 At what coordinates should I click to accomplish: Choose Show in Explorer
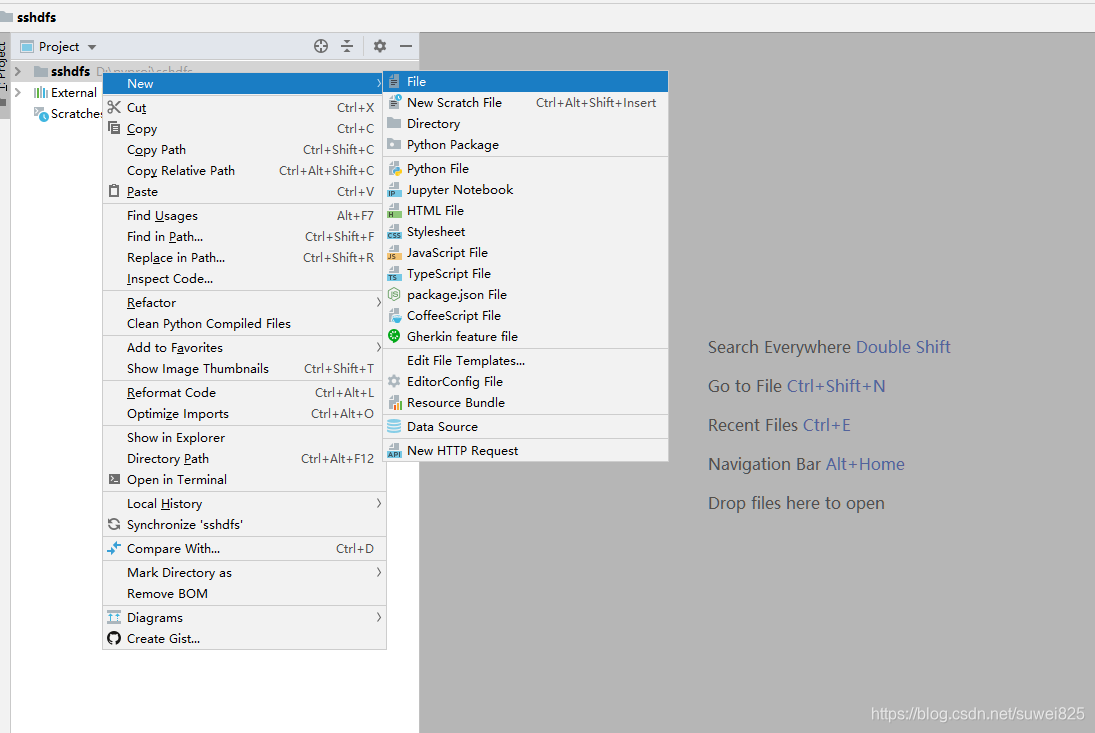(244, 438)
